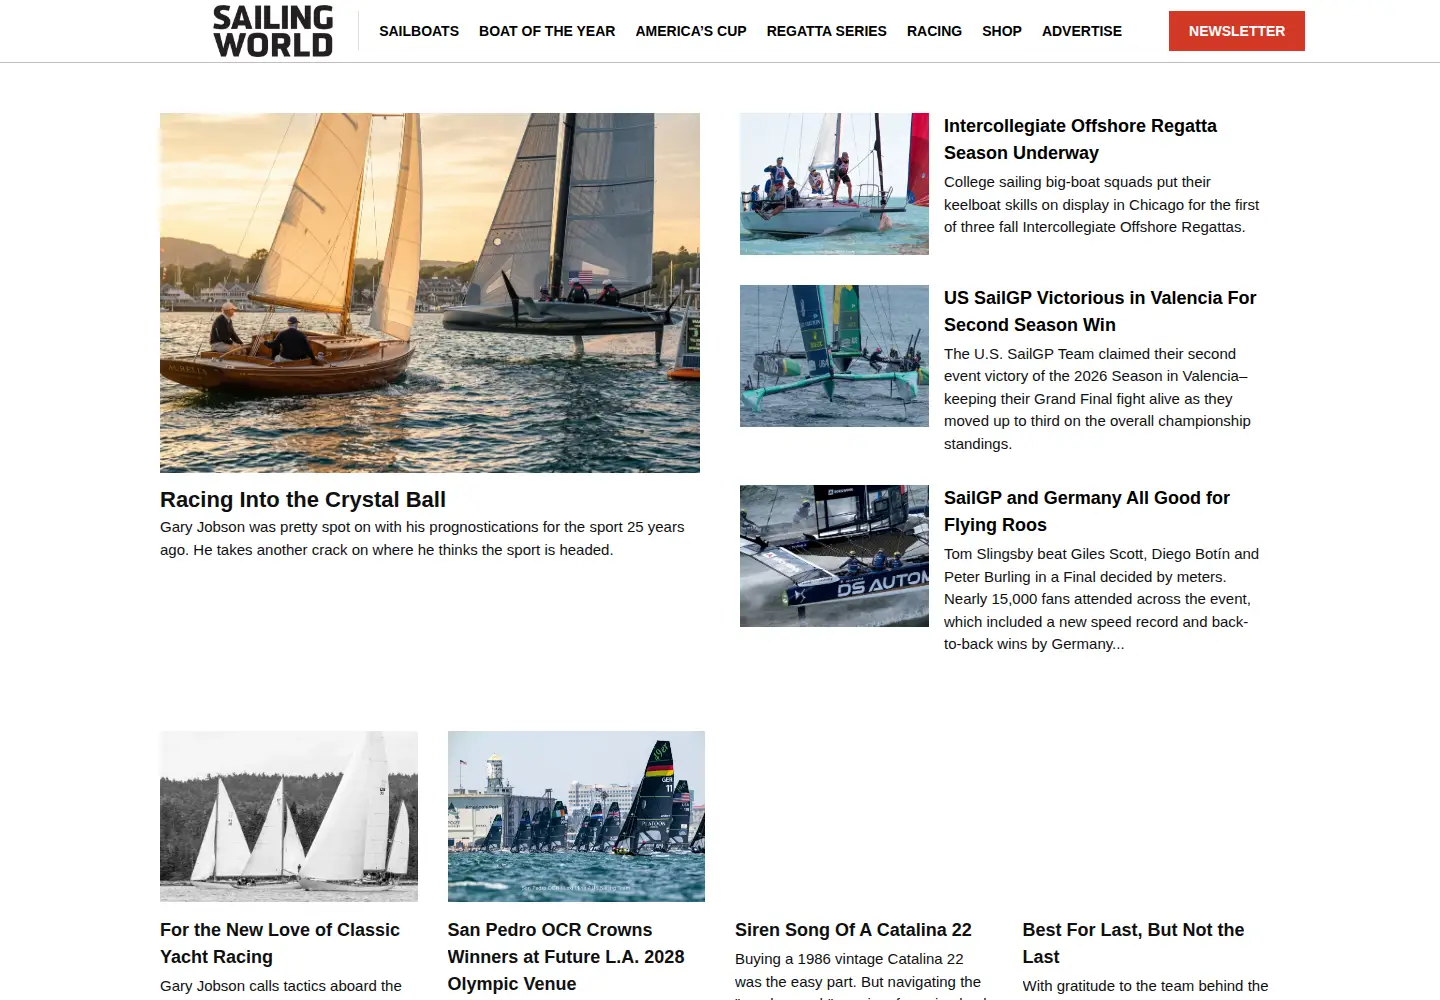This screenshot has height=1000, width=1440.
Task: Open Boat of the Year section
Action: (x=547, y=31)
